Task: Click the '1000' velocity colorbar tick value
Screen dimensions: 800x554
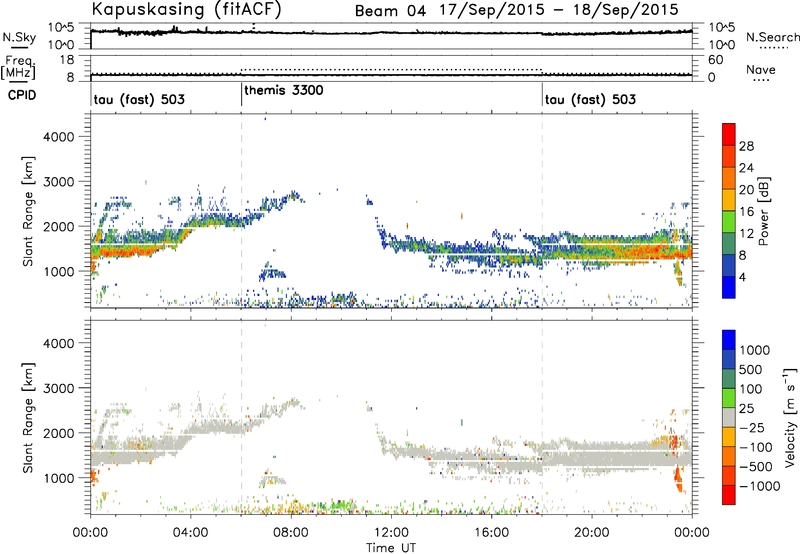Action: 755,350
